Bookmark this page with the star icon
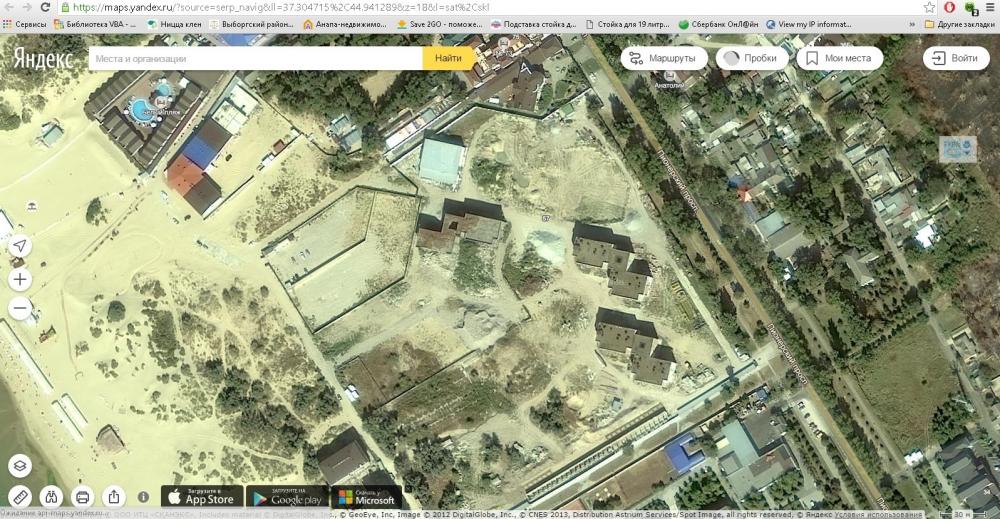 point(929,7)
